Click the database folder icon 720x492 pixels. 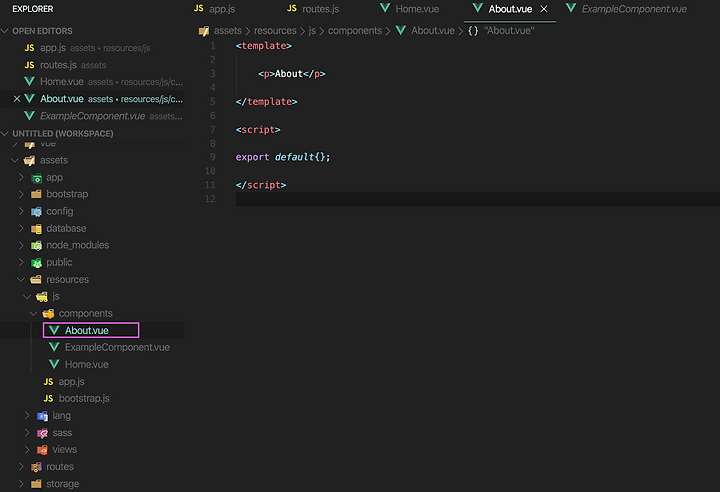(x=36, y=228)
